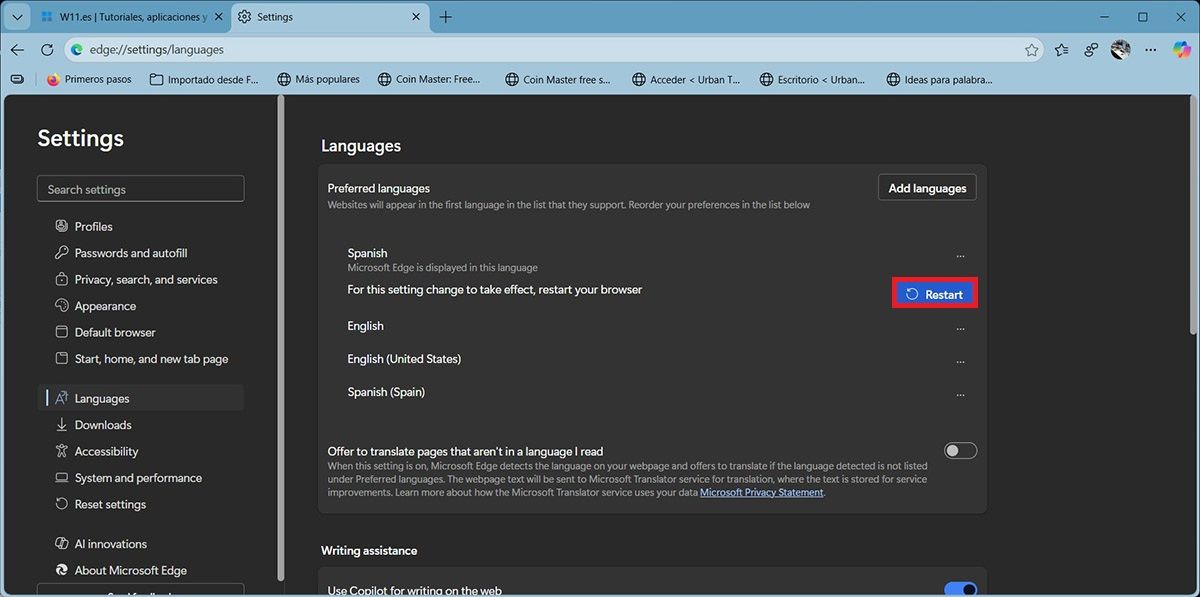The height and width of the screenshot is (597, 1200).
Task: Click the browser Back arrow
Action: pyautogui.click(x=17, y=50)
